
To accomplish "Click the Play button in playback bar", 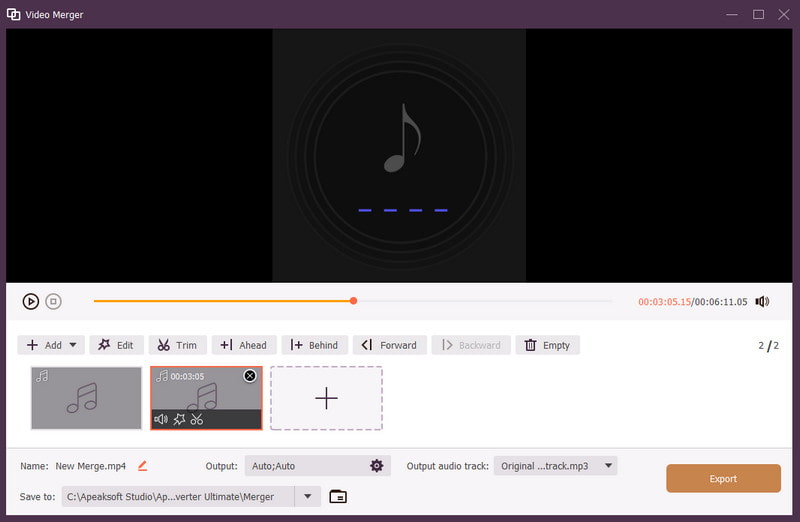I will tap(31, 301).
